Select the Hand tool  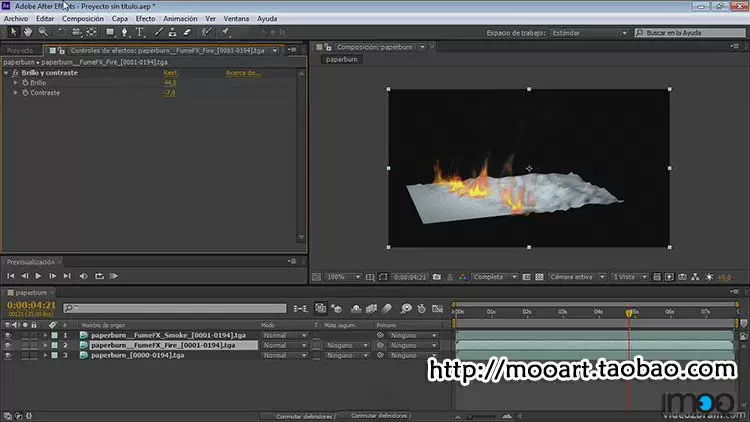click(28, 32)
